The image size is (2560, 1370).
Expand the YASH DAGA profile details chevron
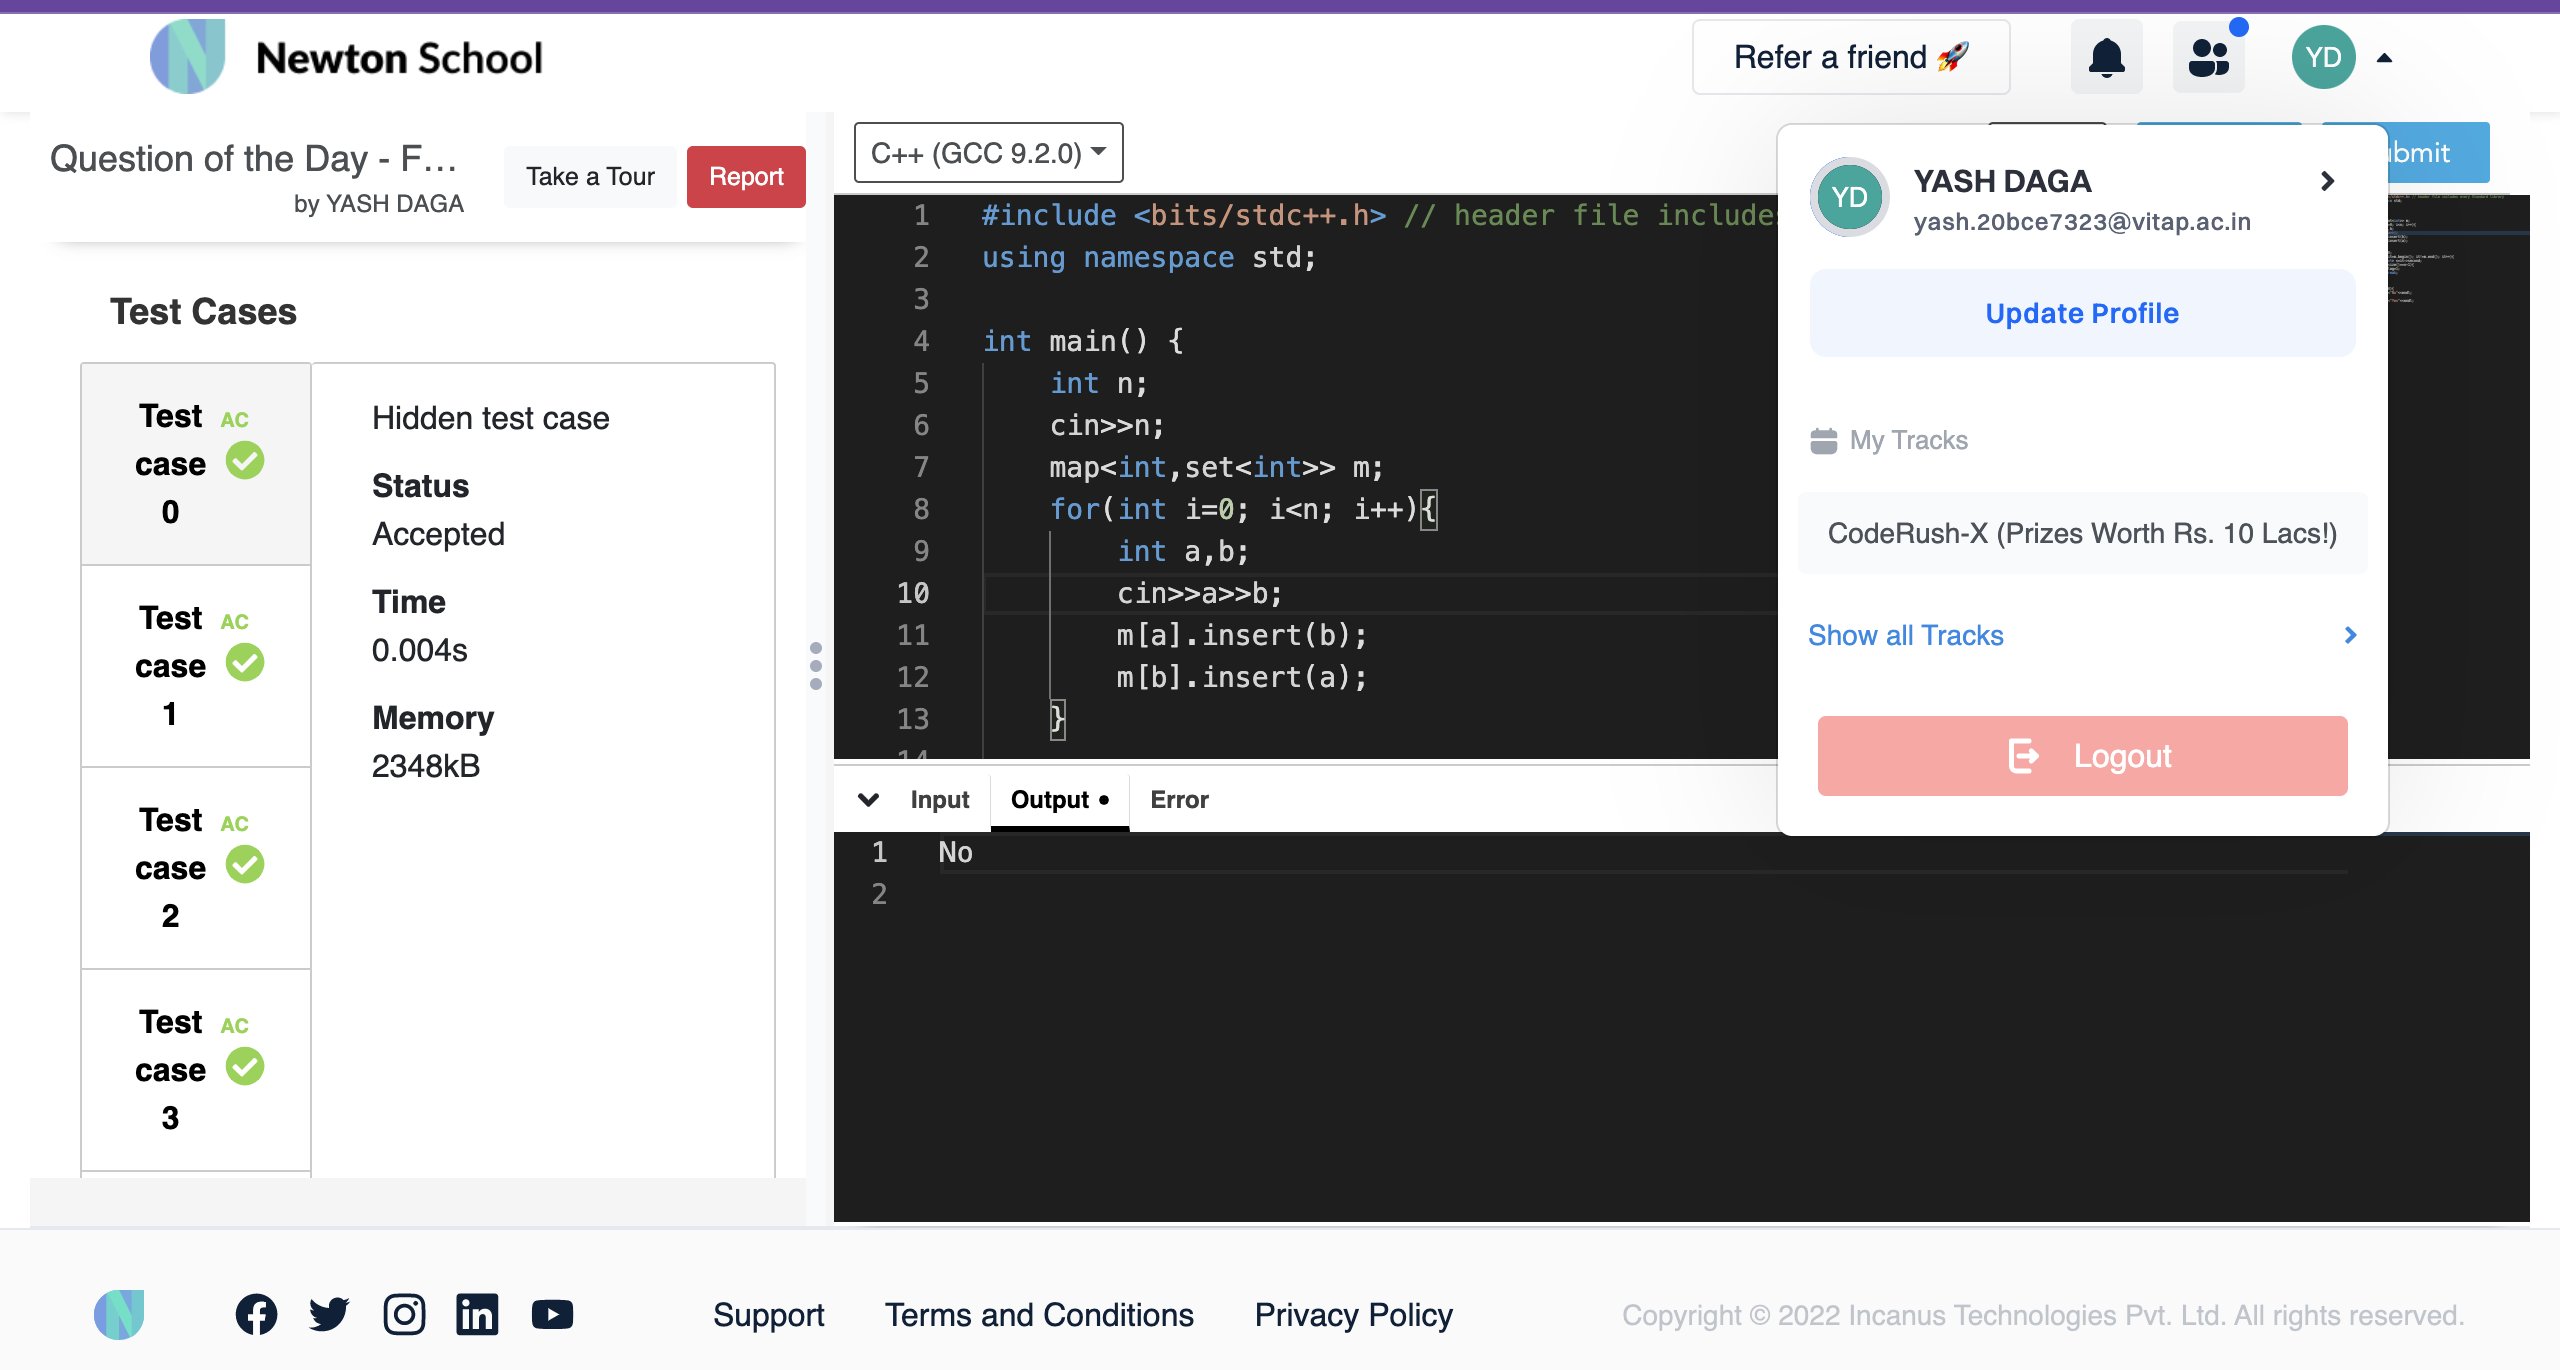(x=2329, y=181)
